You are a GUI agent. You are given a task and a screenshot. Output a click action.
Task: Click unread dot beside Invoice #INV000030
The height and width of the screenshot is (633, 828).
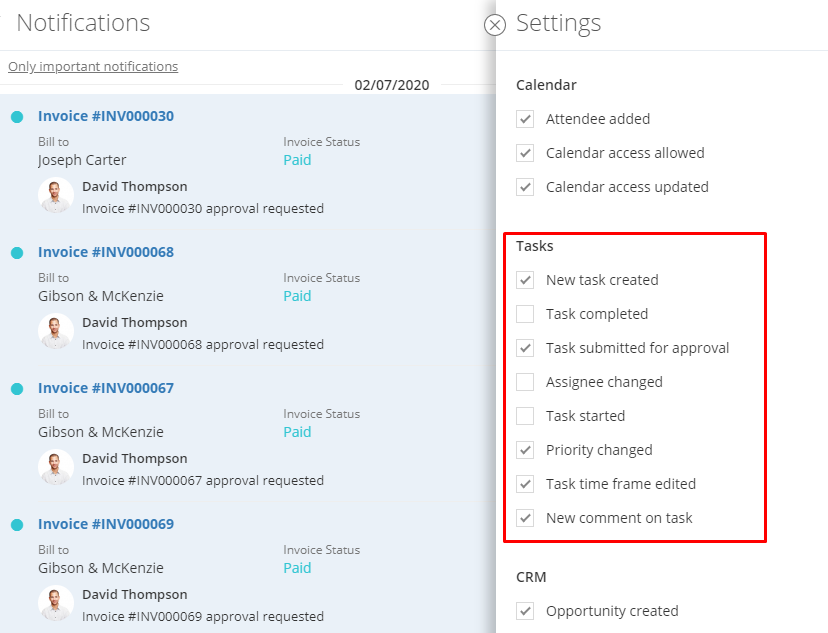(x=17, y=117)
